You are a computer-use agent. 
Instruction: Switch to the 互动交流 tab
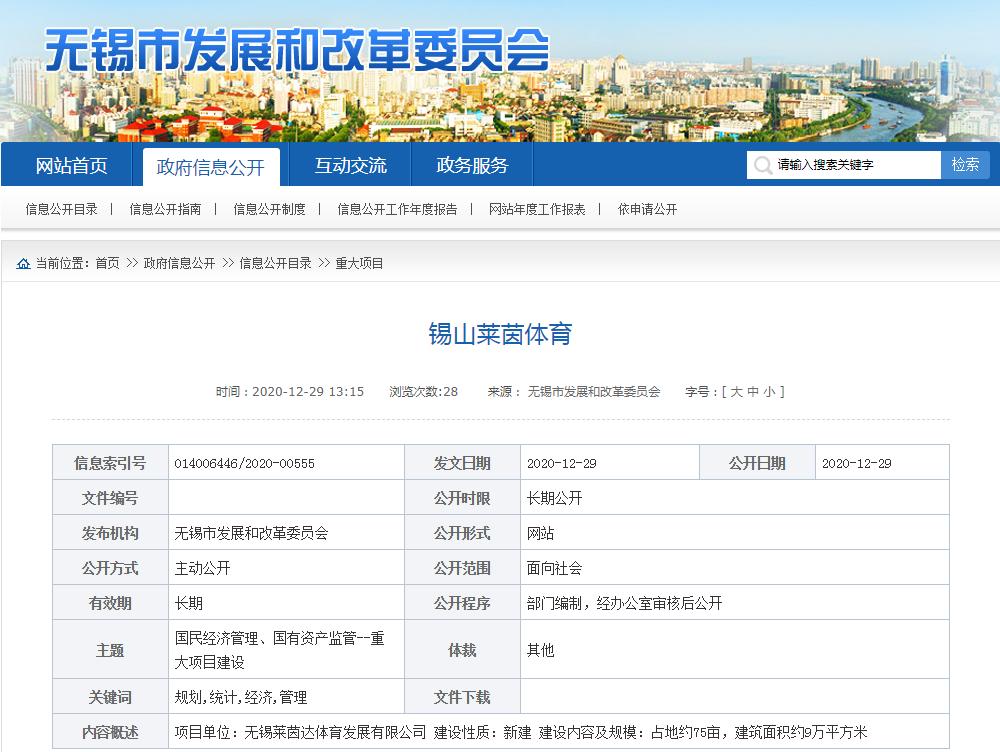tap(348, 166)
